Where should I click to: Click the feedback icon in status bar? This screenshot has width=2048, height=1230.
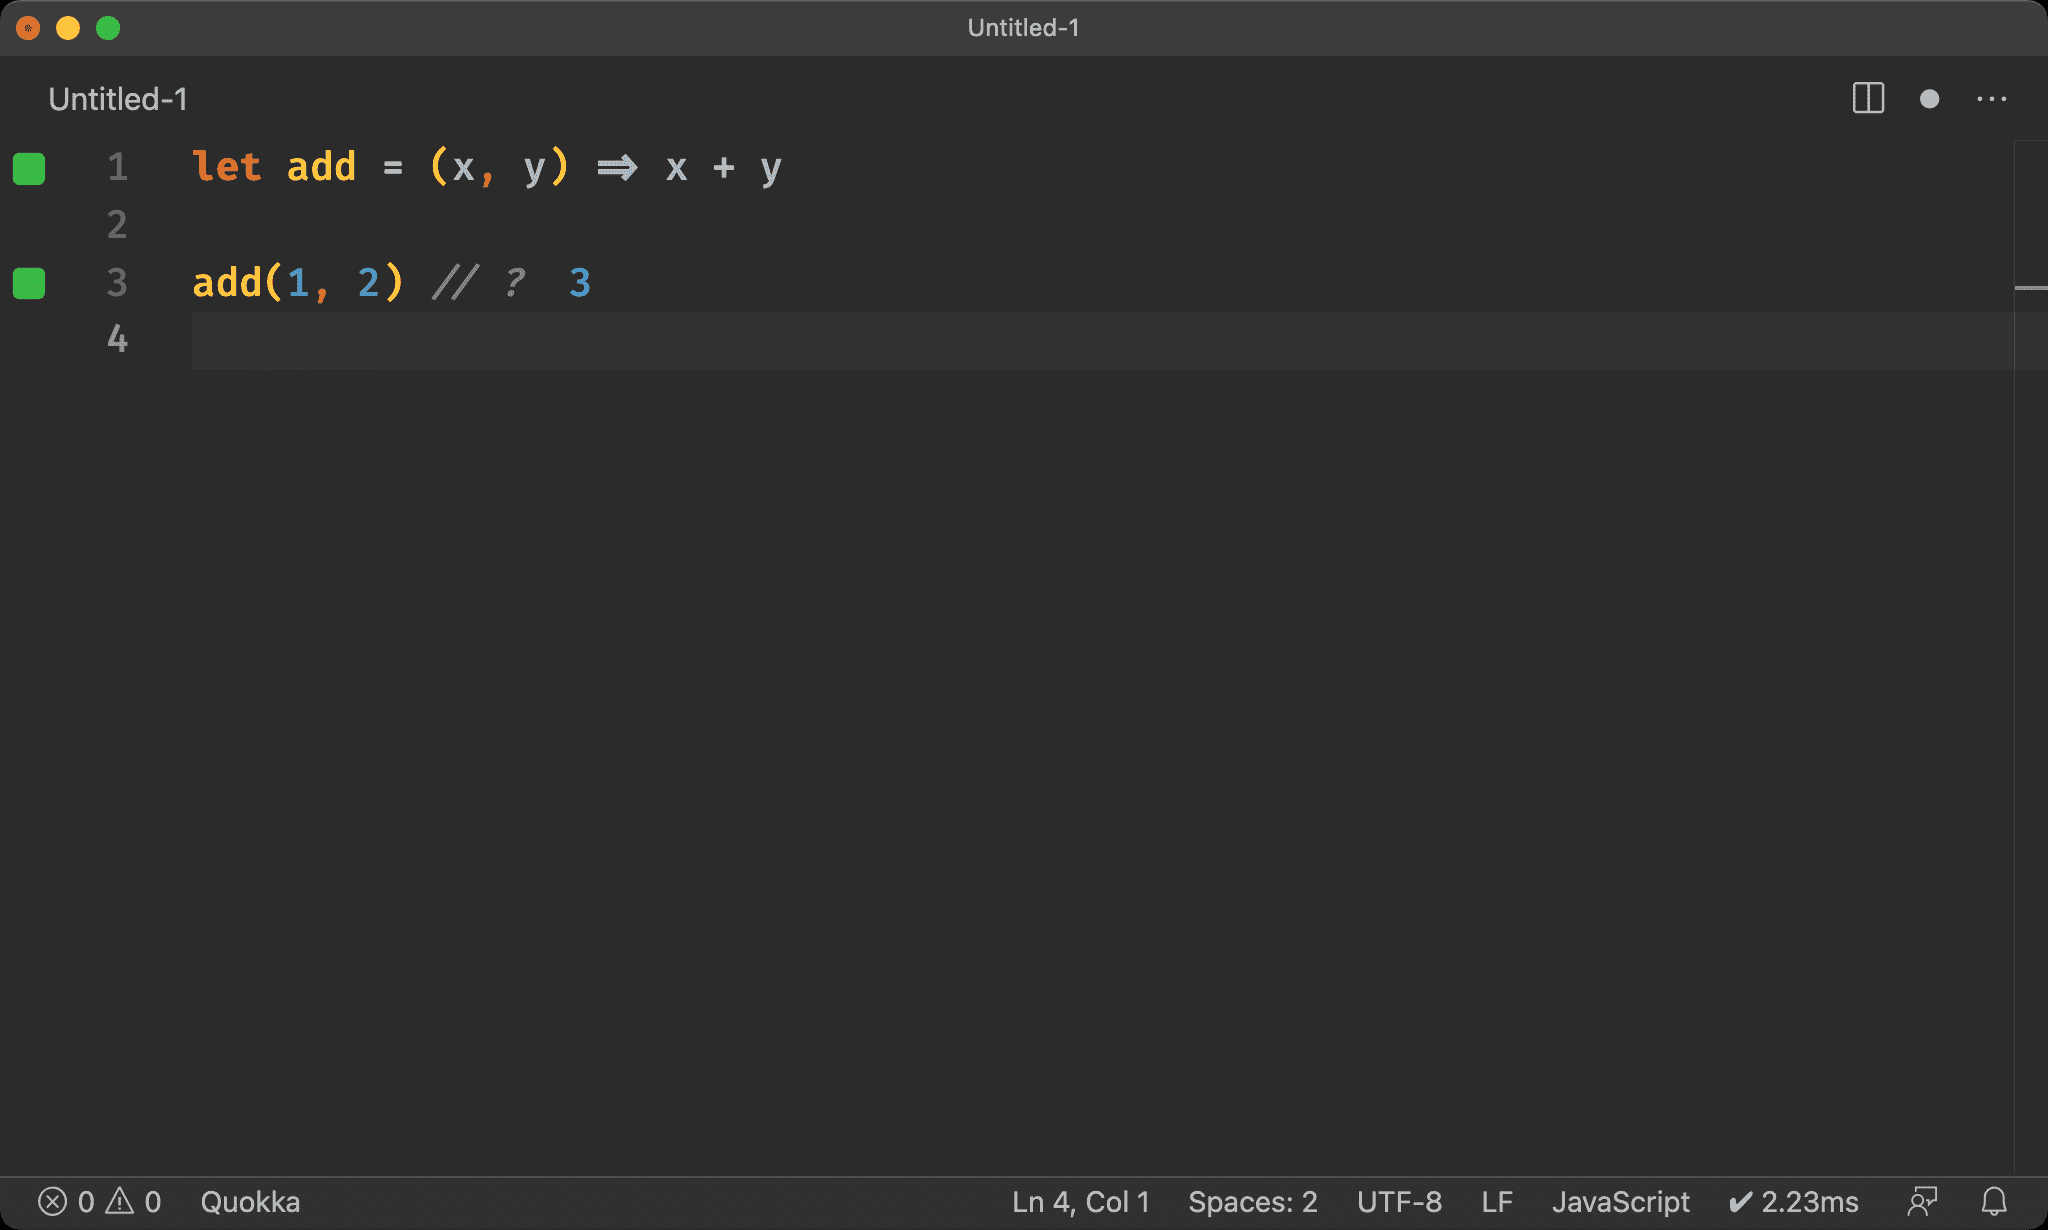pos(1922,1201)
